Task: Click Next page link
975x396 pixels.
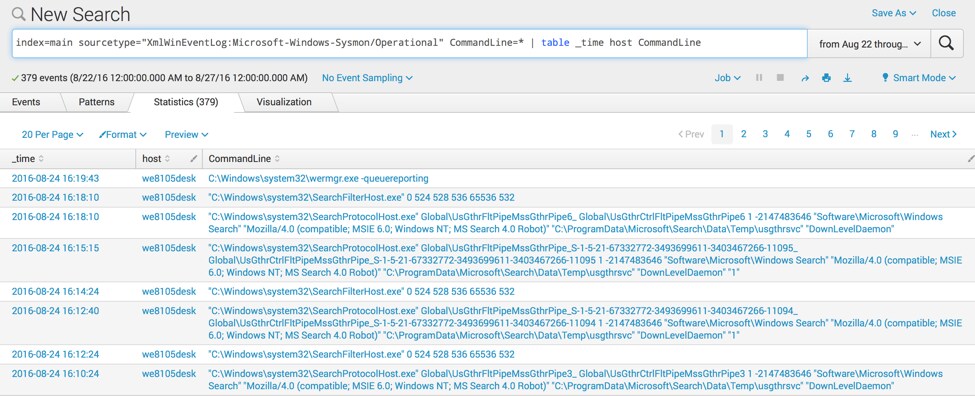Action: pyautogui.click(x=943, y=134)
